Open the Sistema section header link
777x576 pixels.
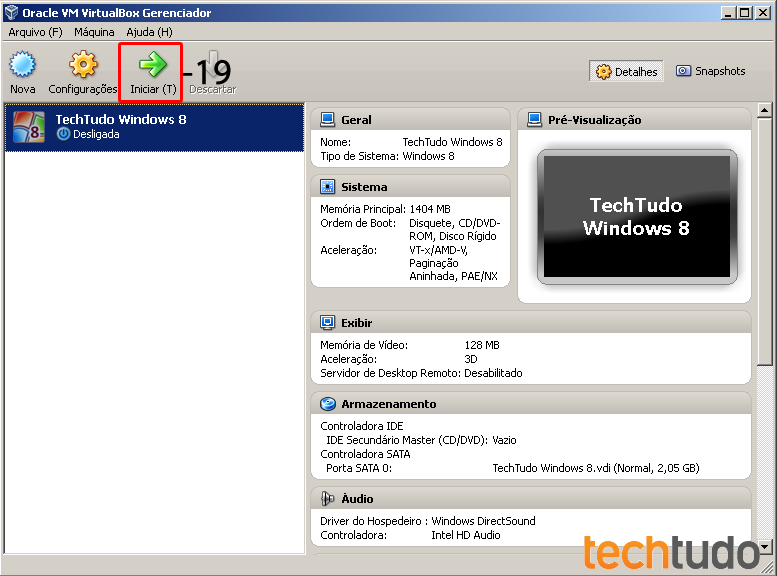(364, 187)
